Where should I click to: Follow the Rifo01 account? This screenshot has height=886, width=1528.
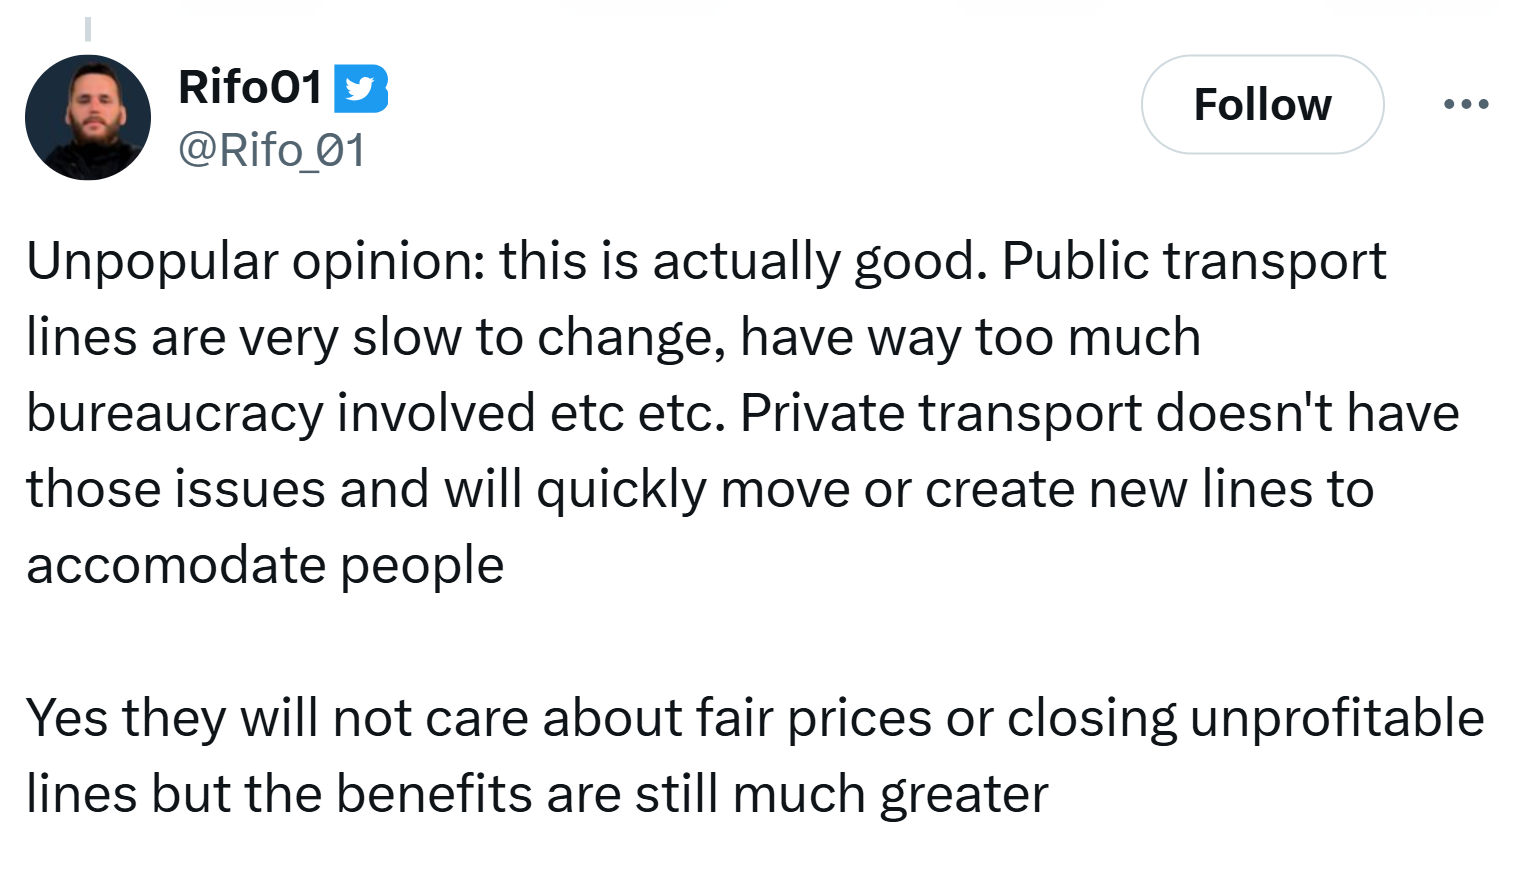pyautogui.click(x=1262, y=104)
